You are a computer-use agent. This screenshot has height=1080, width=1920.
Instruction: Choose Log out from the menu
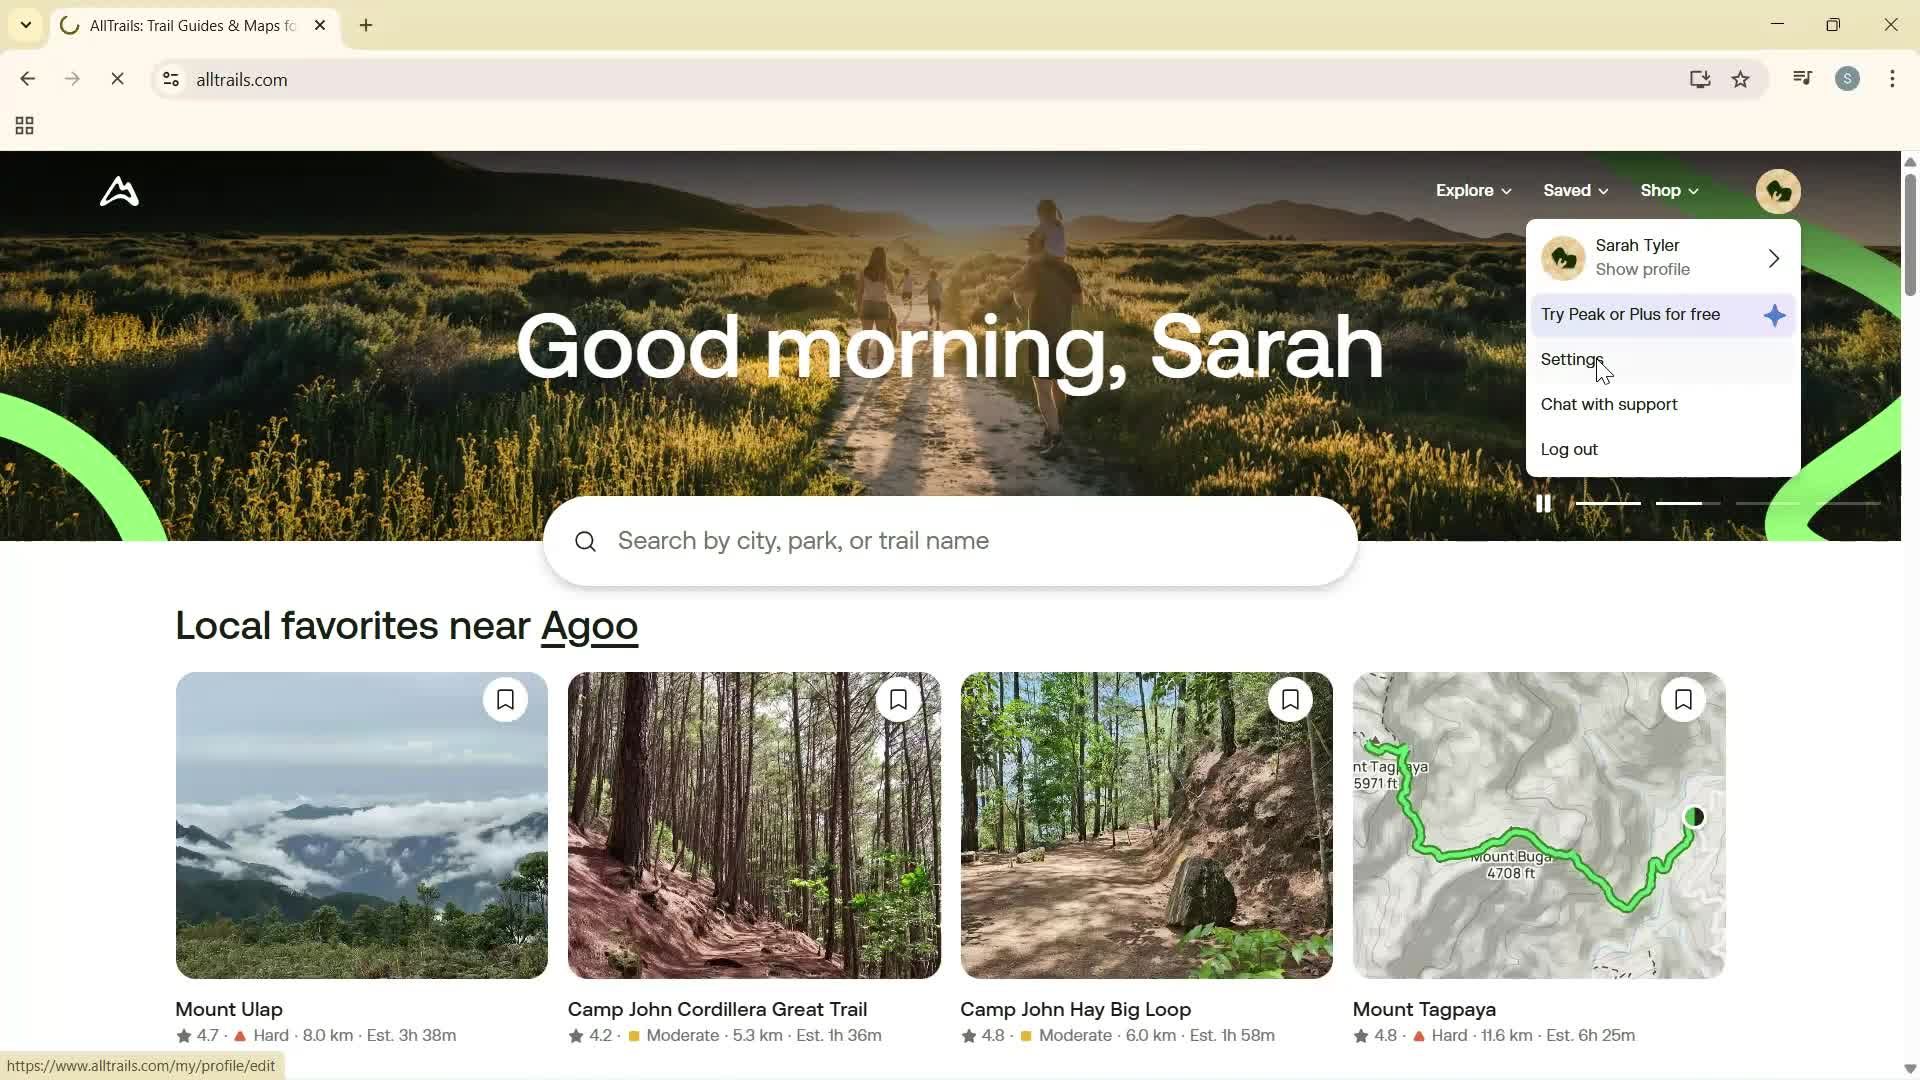[1569, 449]
